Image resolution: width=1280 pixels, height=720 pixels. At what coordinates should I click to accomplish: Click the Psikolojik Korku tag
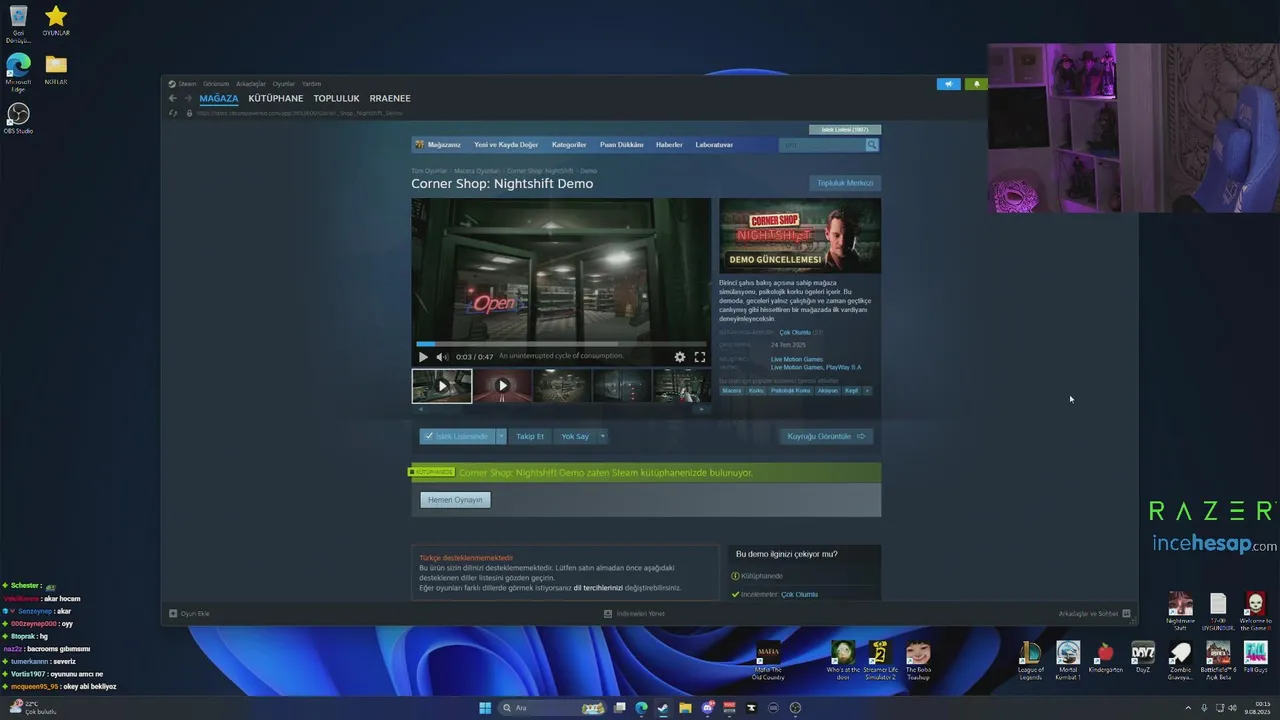(x=790, y=391)
